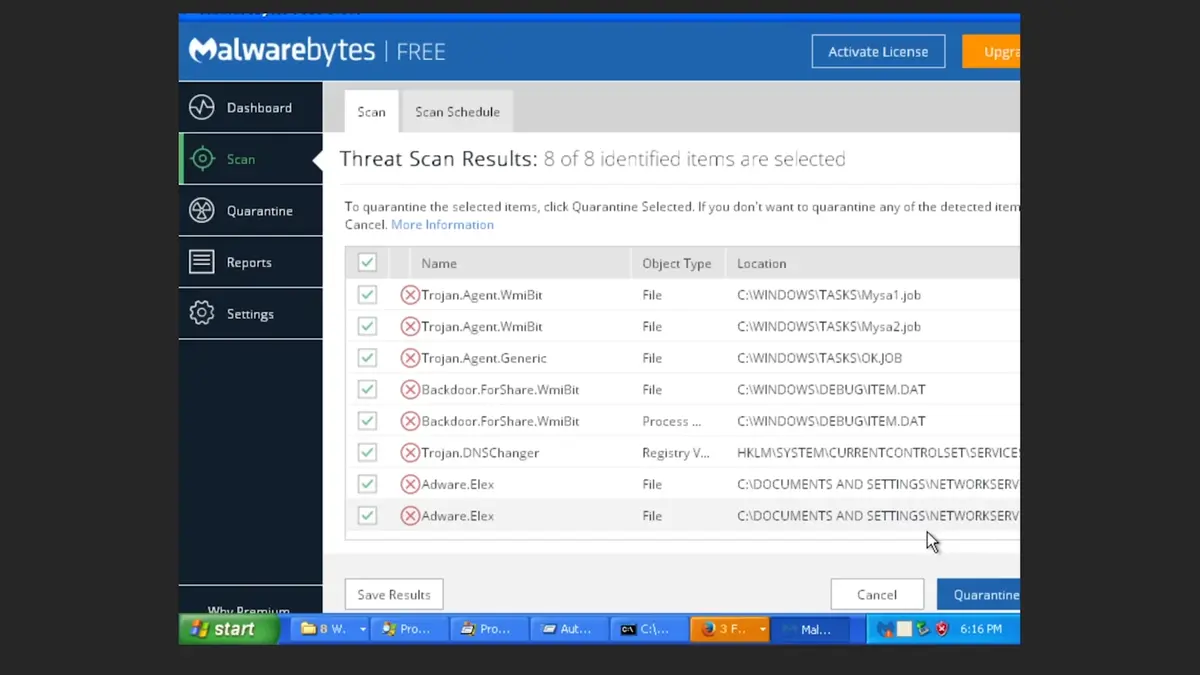Click the Save Results button

(x=394, y=595)
